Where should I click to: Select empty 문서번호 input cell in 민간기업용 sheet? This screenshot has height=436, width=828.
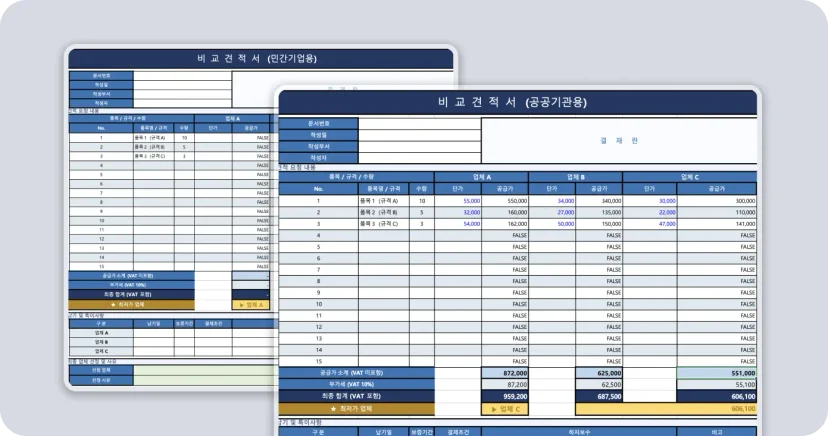[182, 75]
